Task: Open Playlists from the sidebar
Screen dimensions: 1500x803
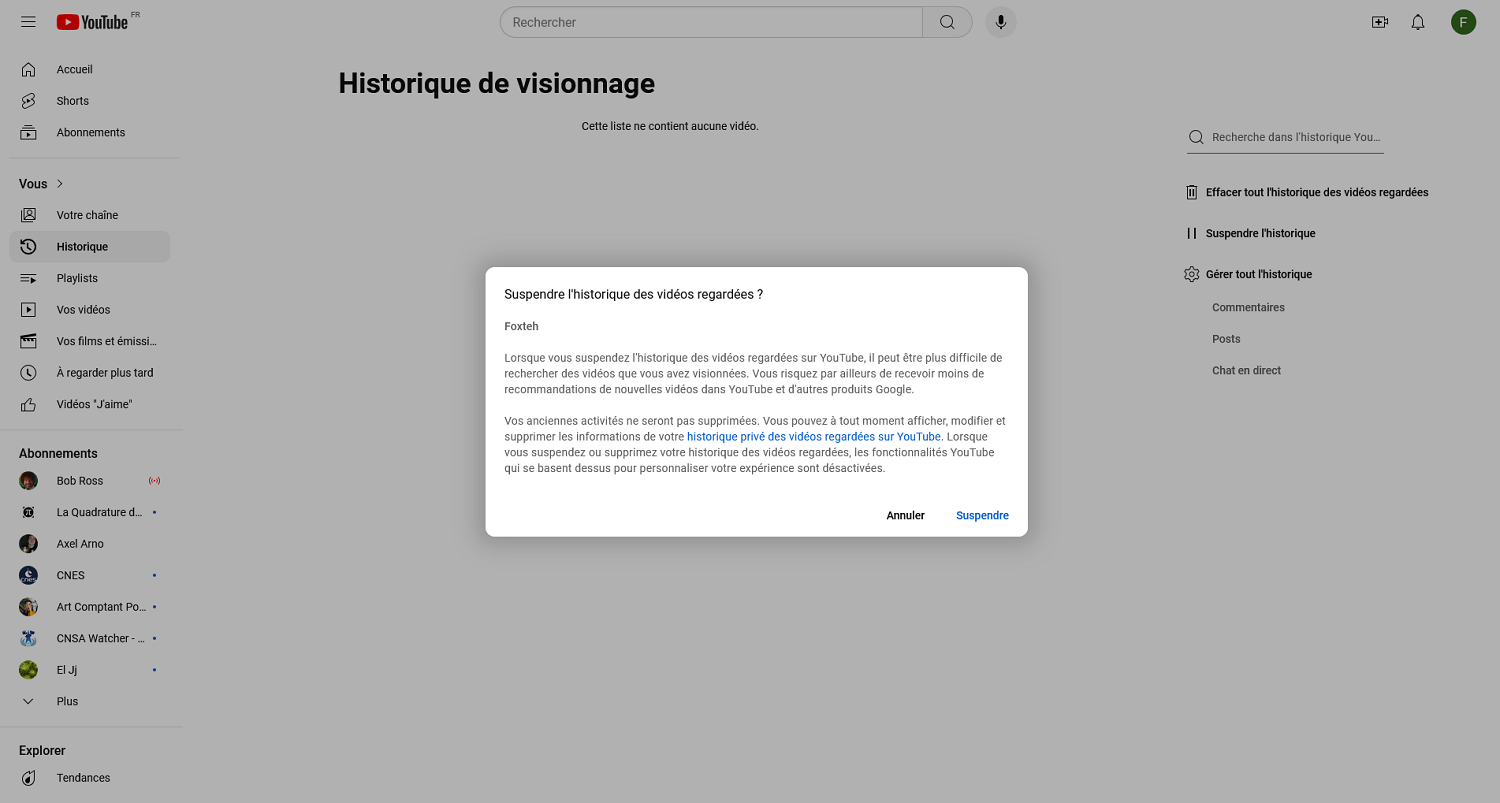Action: [x=77, y=278]
